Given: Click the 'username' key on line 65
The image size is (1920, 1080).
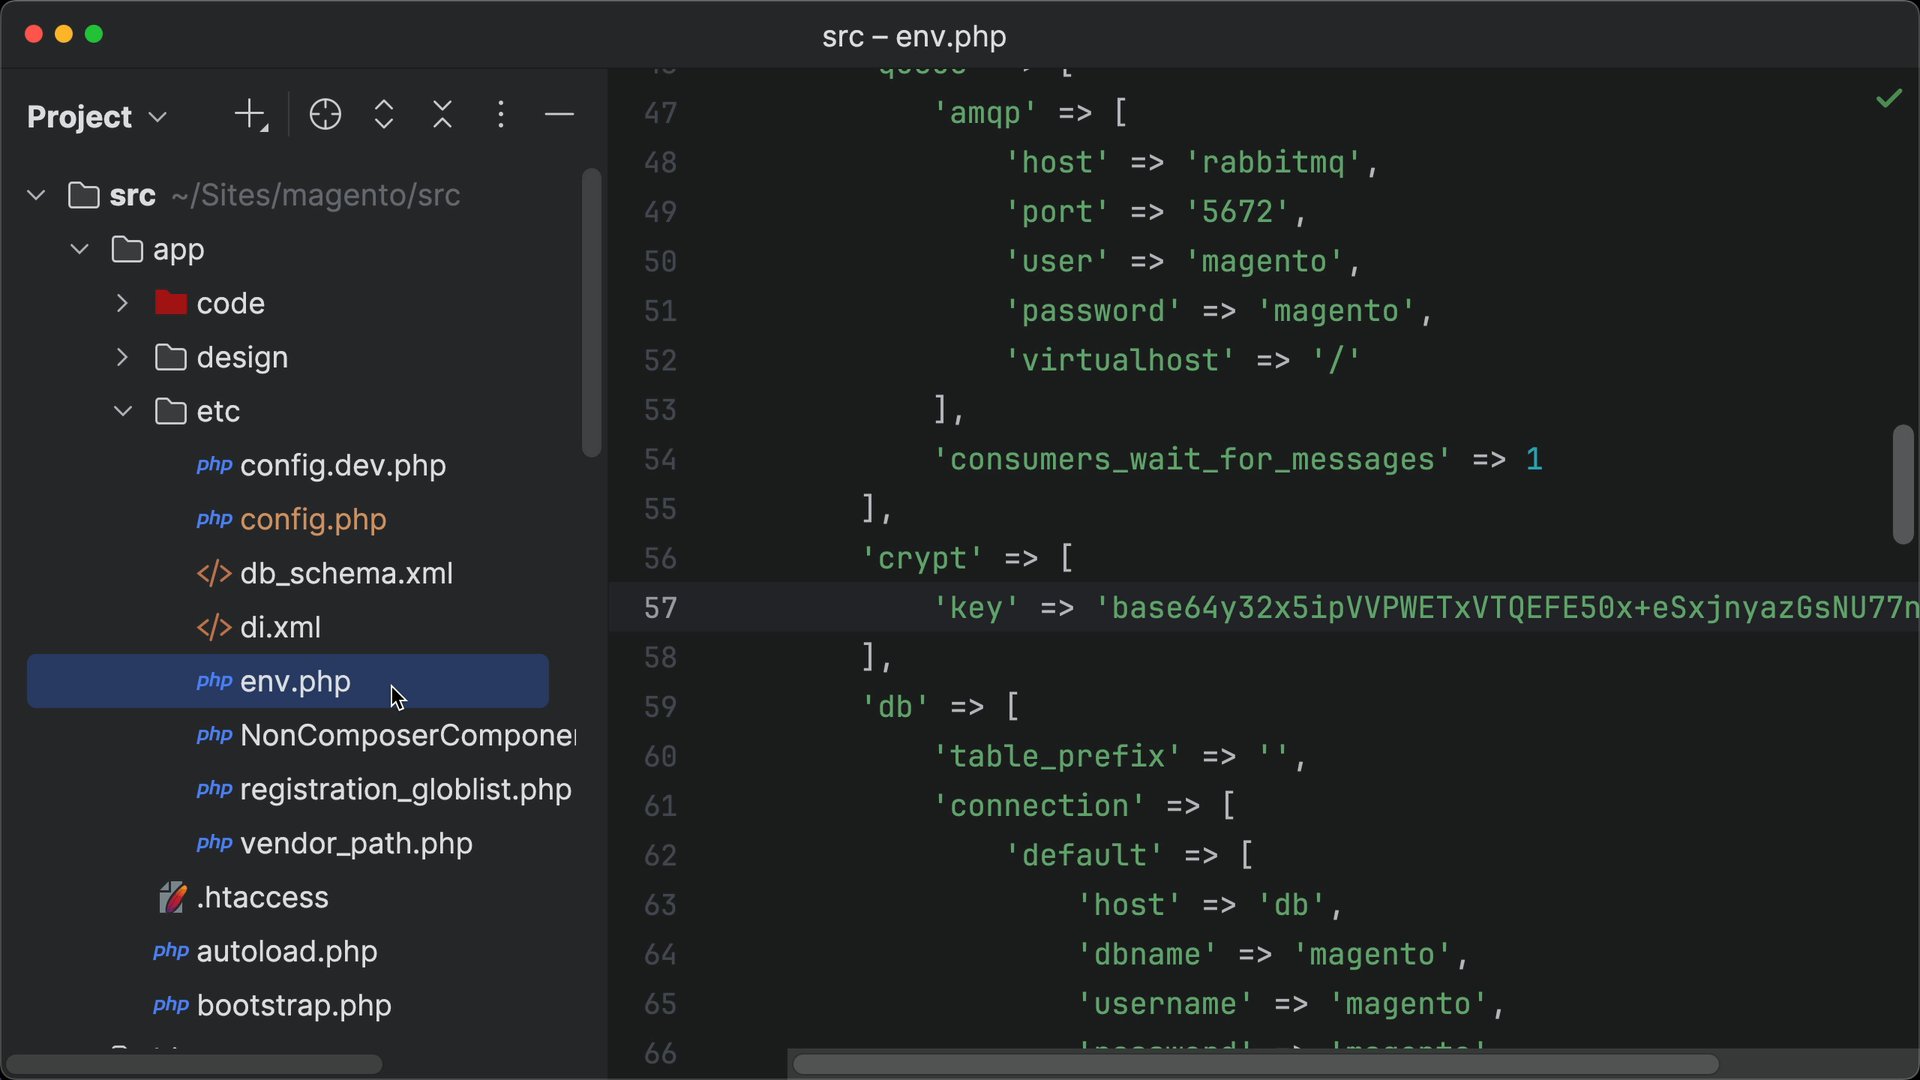Looking at the screenshot, I should pos(1165,1004).
